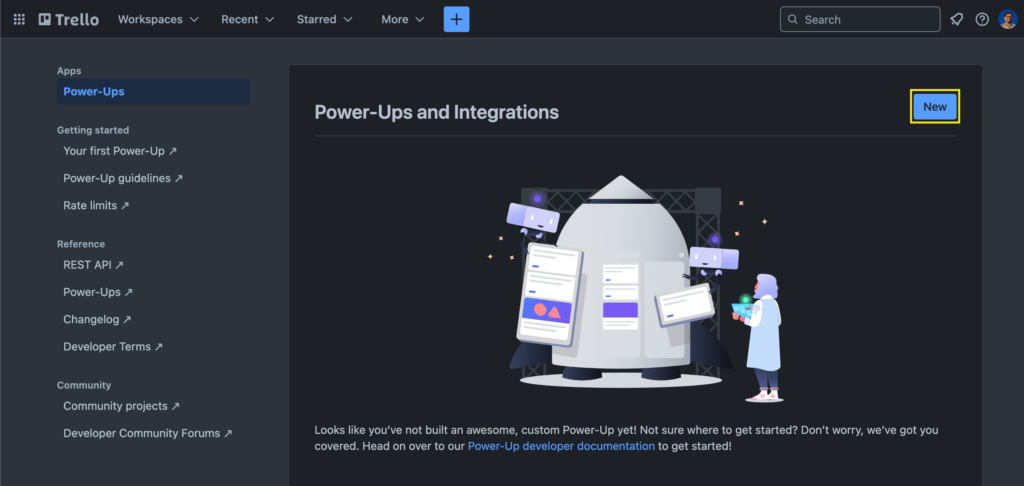Screen dimensions: 1024x486
Task: Click the Community section label
Action: click(84, 385)
